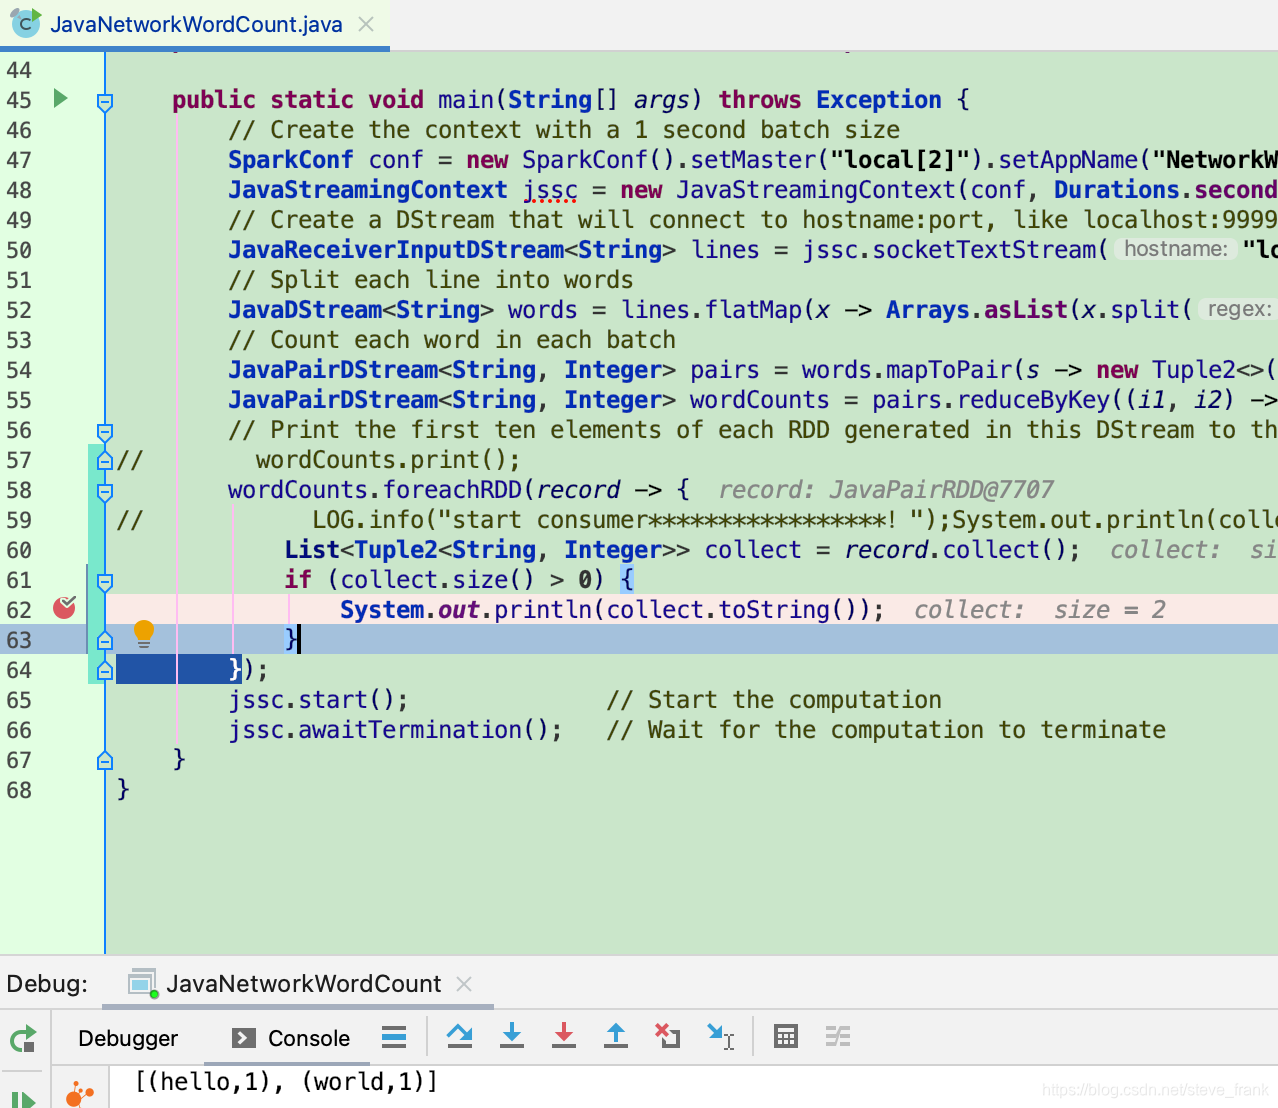Click 'wordCounts.foreachRDD' on line 58
This screenshot has height=1108, width=1278.
point(375,490)
